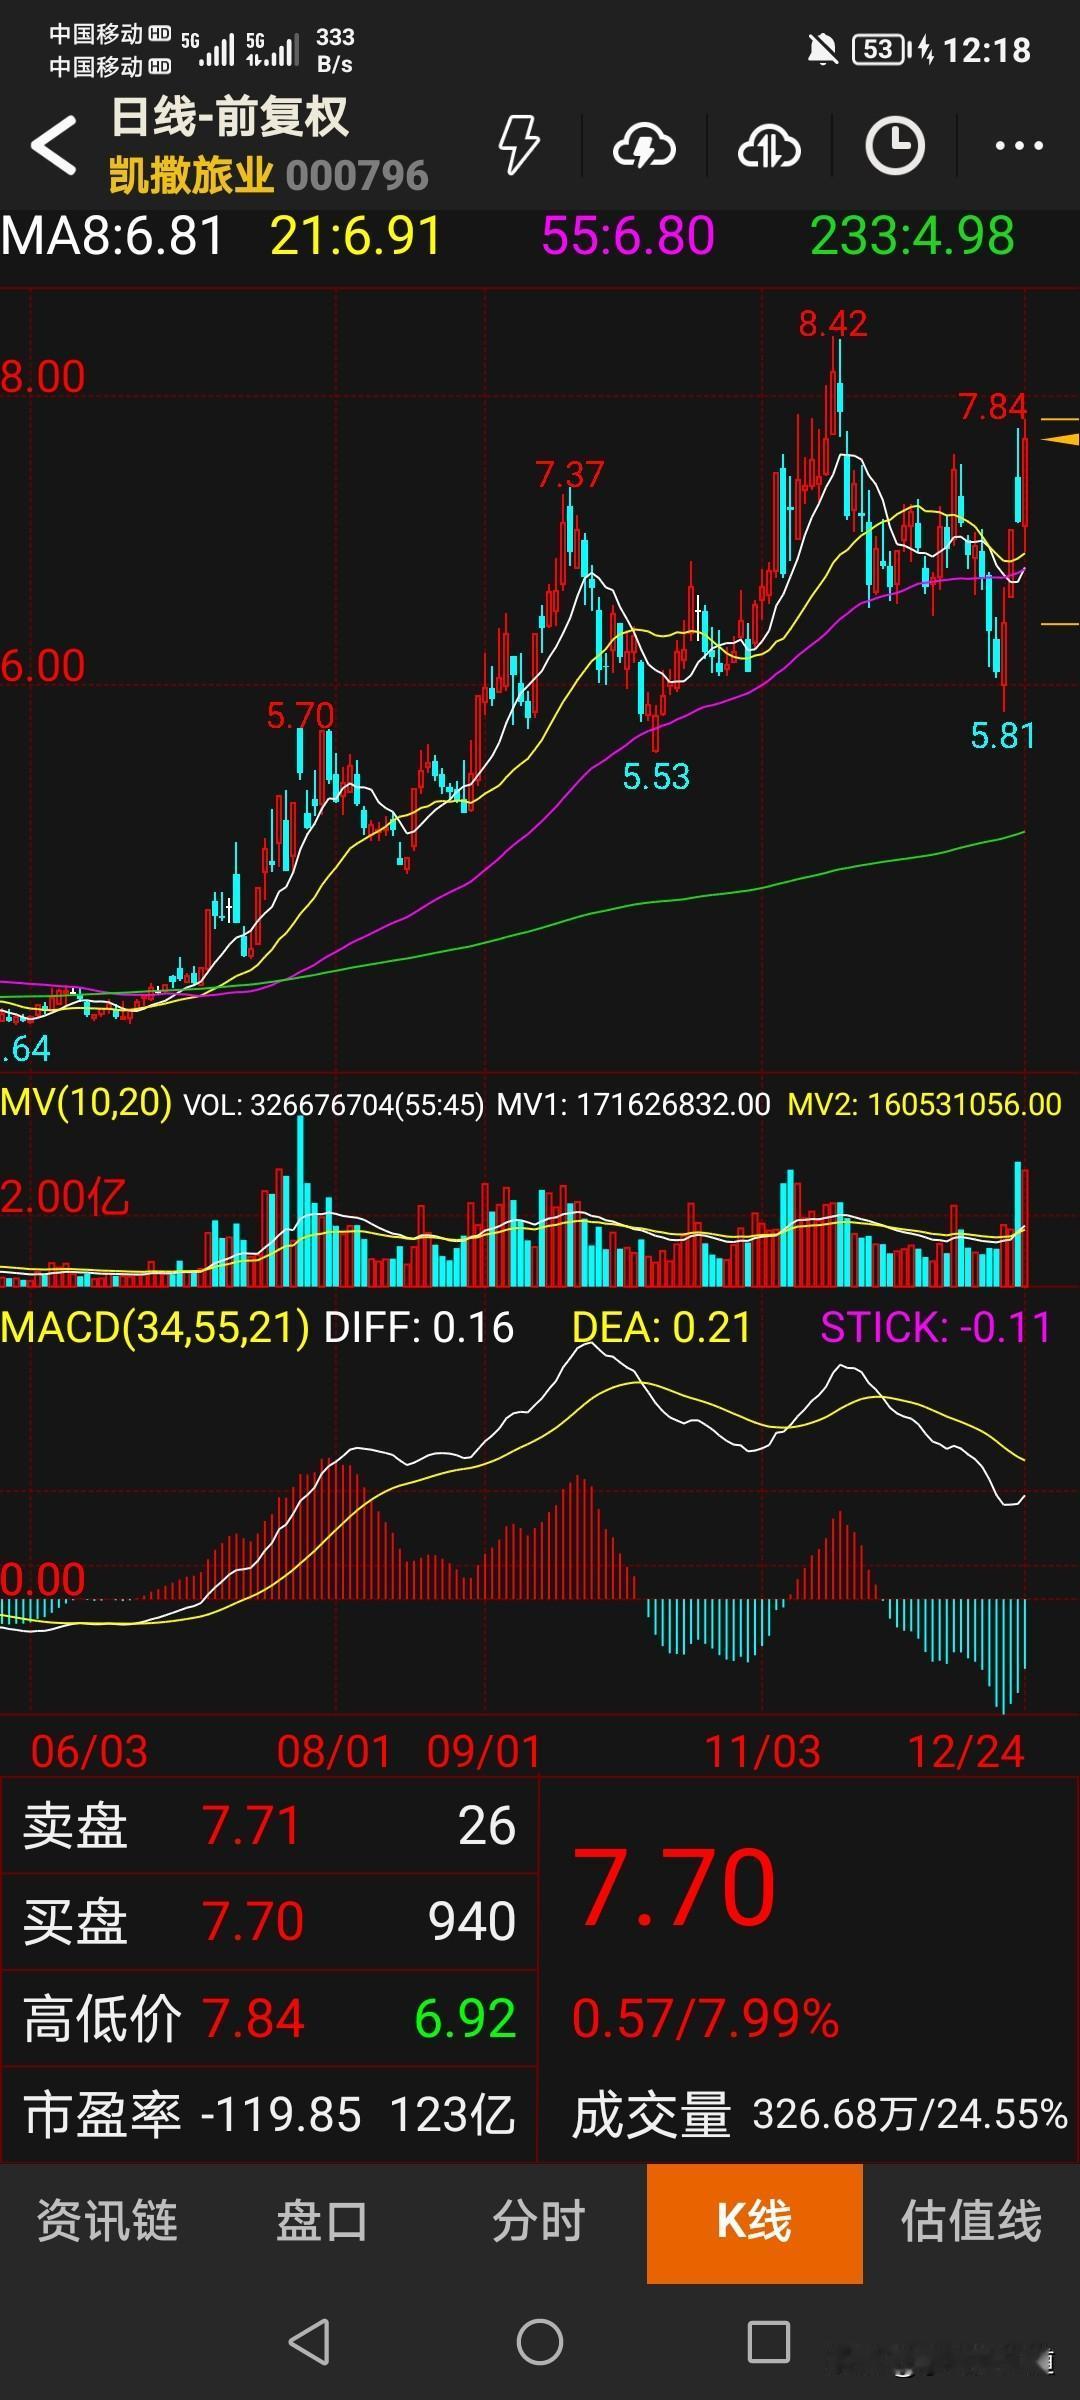This screenshot has height=2400, width=1080.
Task: Tap the MA8:6.81 label
Action: [112, 237]
